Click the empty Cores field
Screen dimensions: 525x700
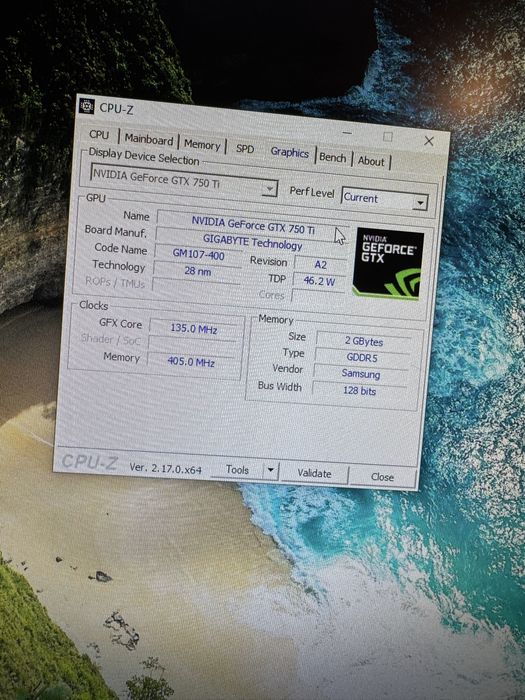pyautogui.click(x=317, y=297)
